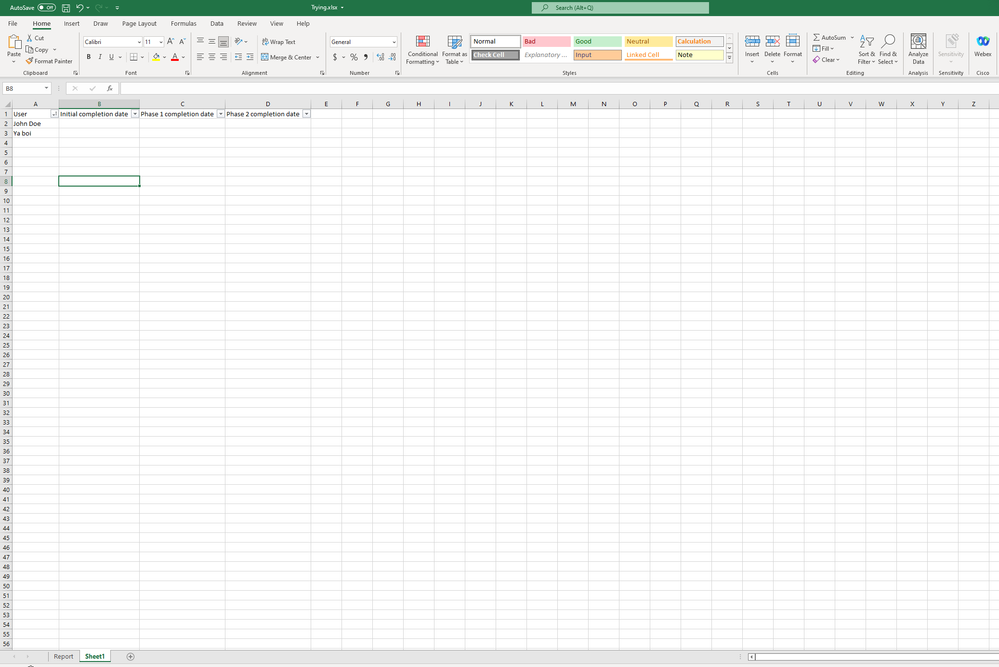
Task: Click the Copy icon
Action: (x=29, y=50)
